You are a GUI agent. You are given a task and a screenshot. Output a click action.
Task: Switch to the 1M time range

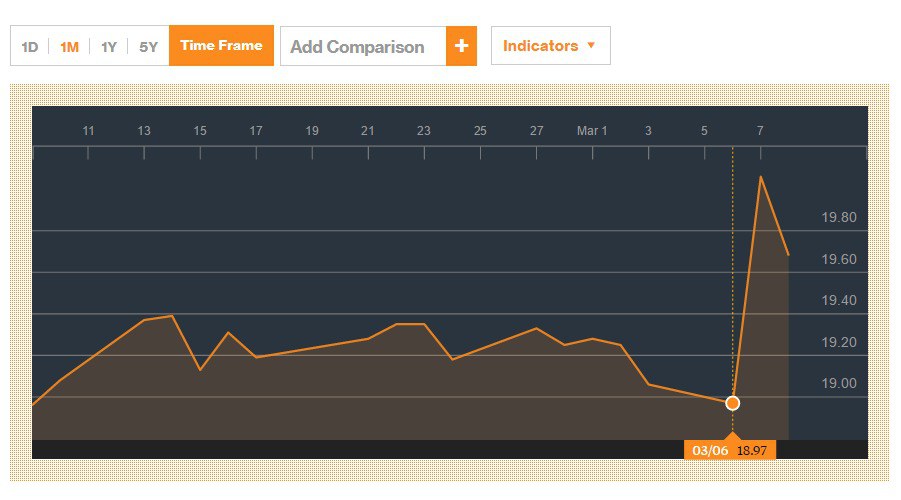[69, 46]
